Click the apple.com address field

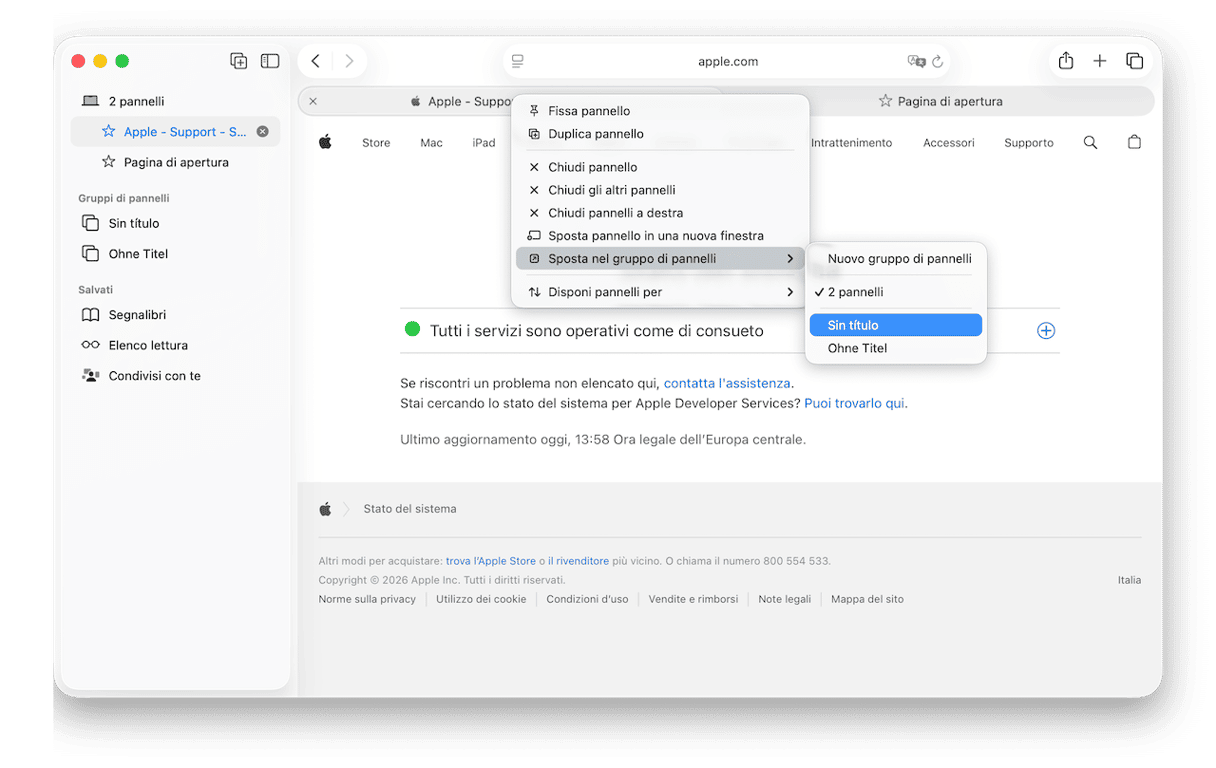pos(727,61)
